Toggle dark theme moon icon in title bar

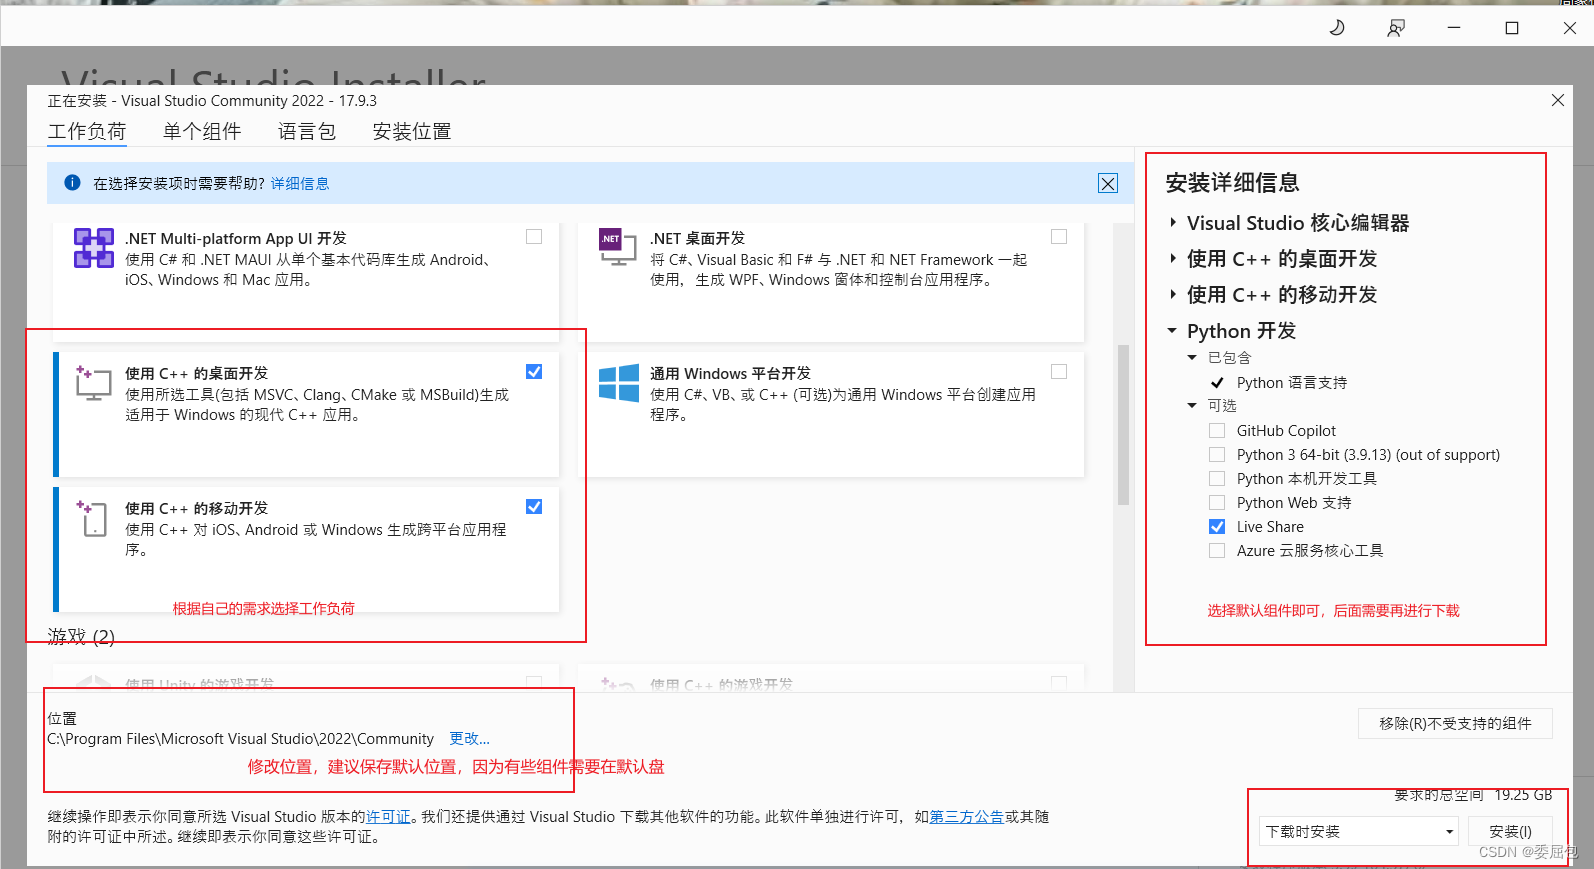point(1337,28)
